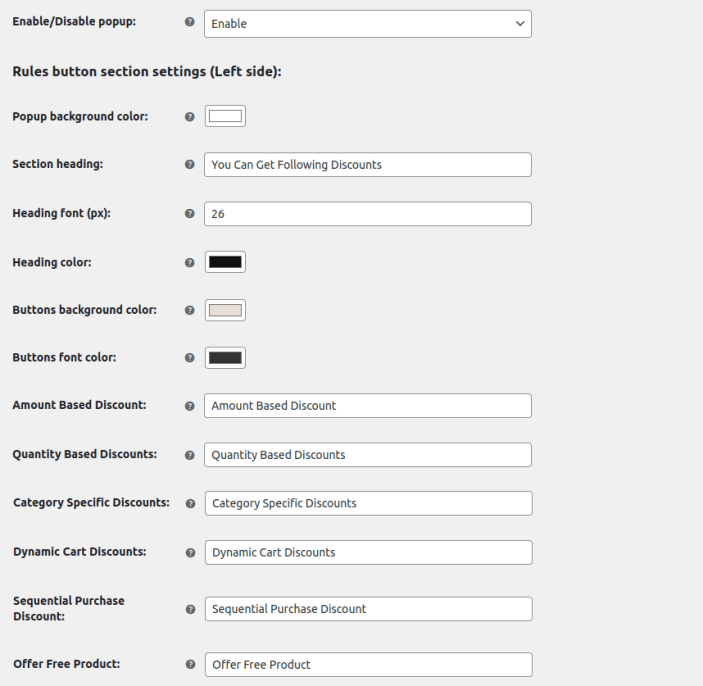Click help tooltip icon for Section heading
703x686 pixels.
(190, 165)
